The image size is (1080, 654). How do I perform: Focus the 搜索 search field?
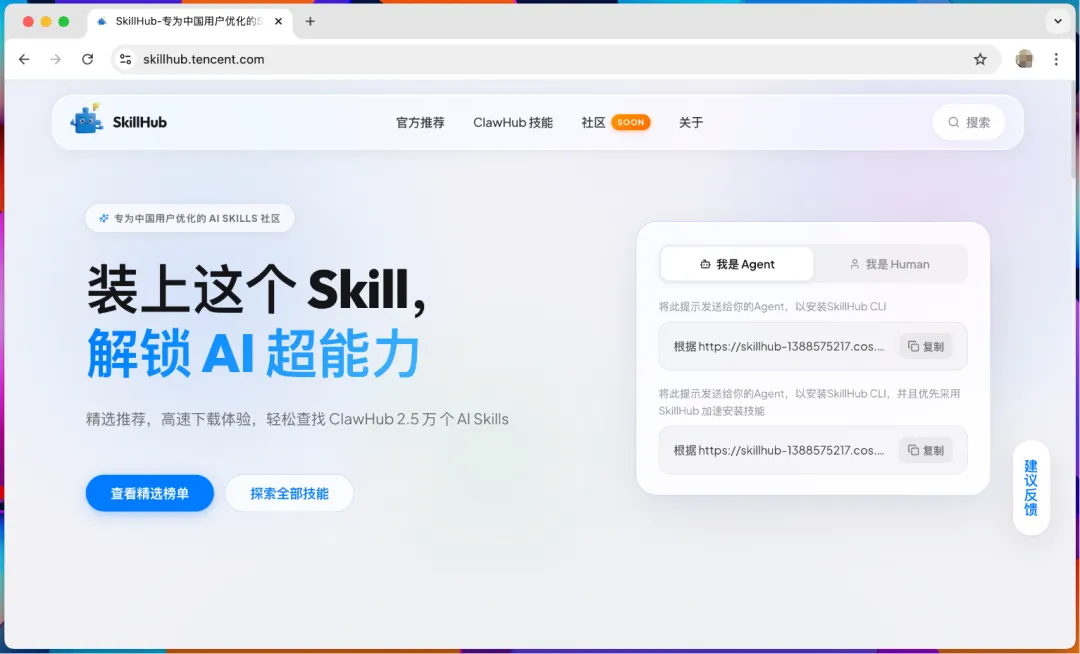click(x=968, y=123)
